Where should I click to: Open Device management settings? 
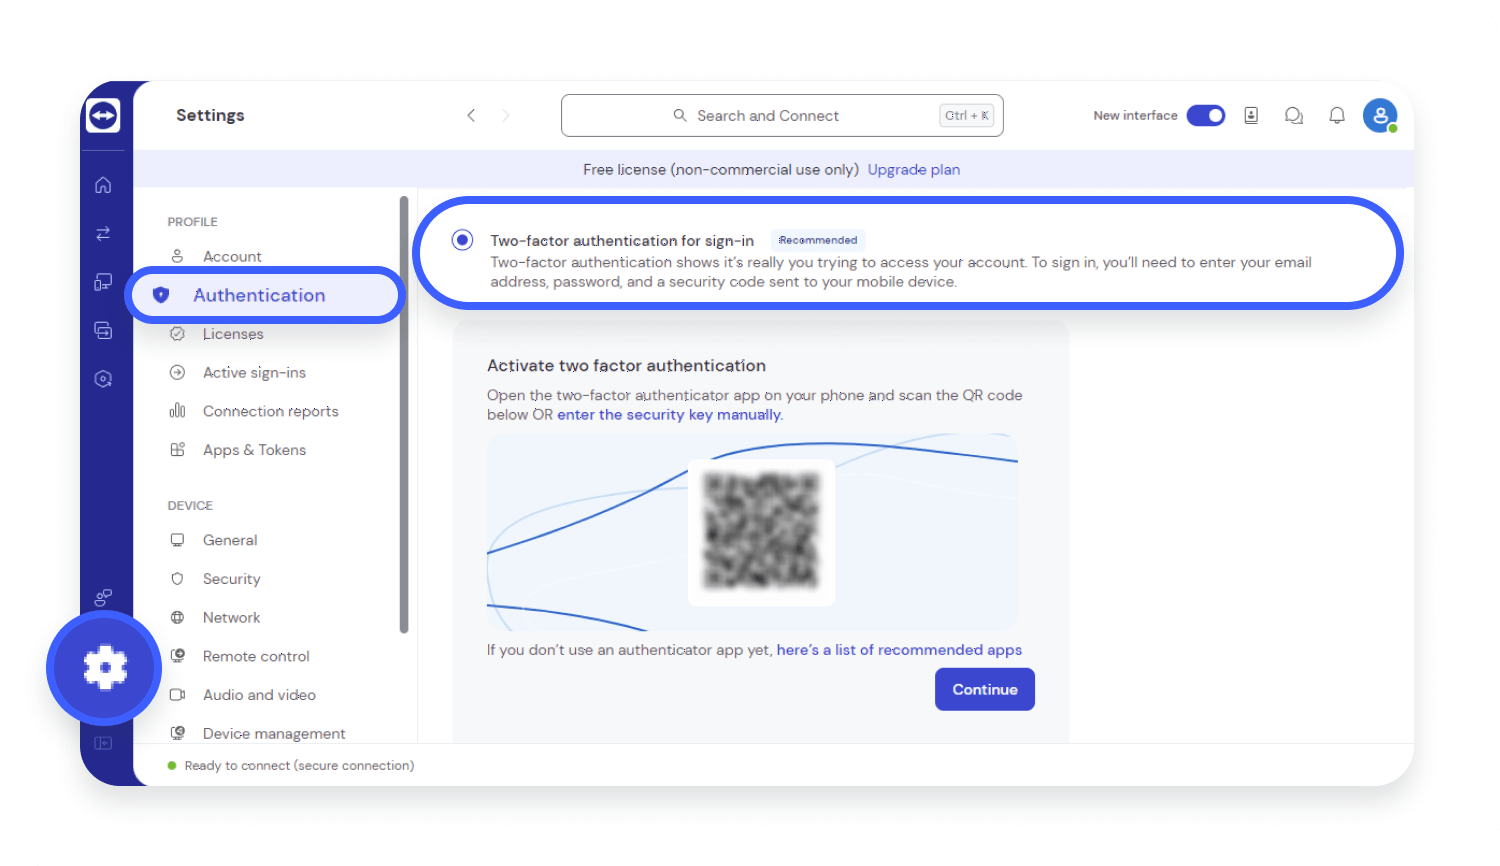pos(274,733)
